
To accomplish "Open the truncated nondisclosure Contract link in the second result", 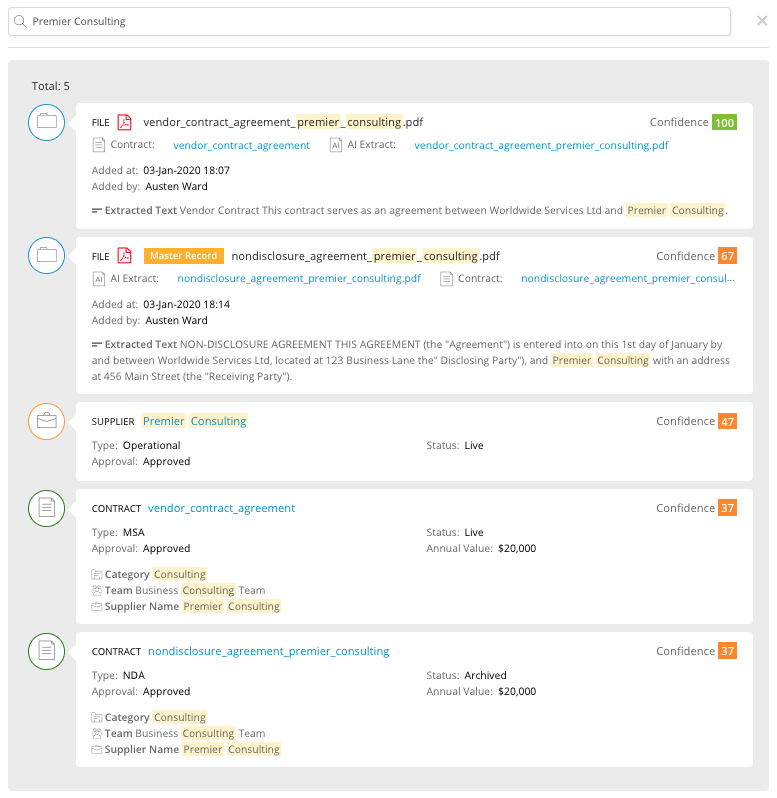I will click(x=627, y=279).
